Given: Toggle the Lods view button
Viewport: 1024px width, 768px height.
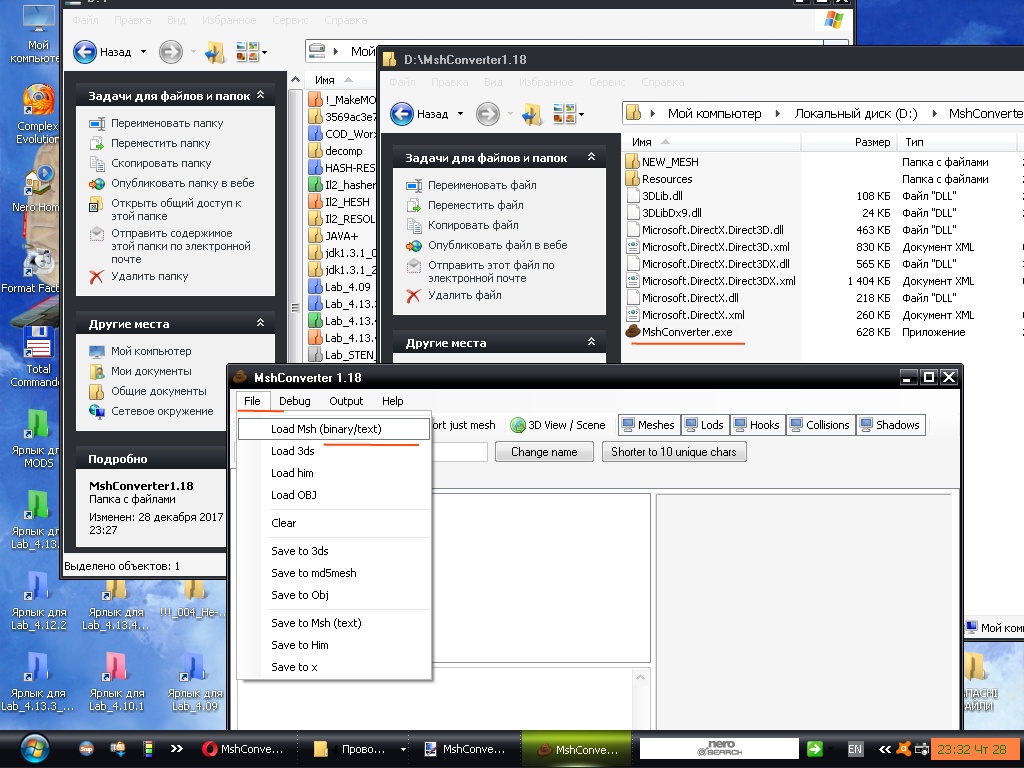Looking at the screenshot, I should (704, 425).
